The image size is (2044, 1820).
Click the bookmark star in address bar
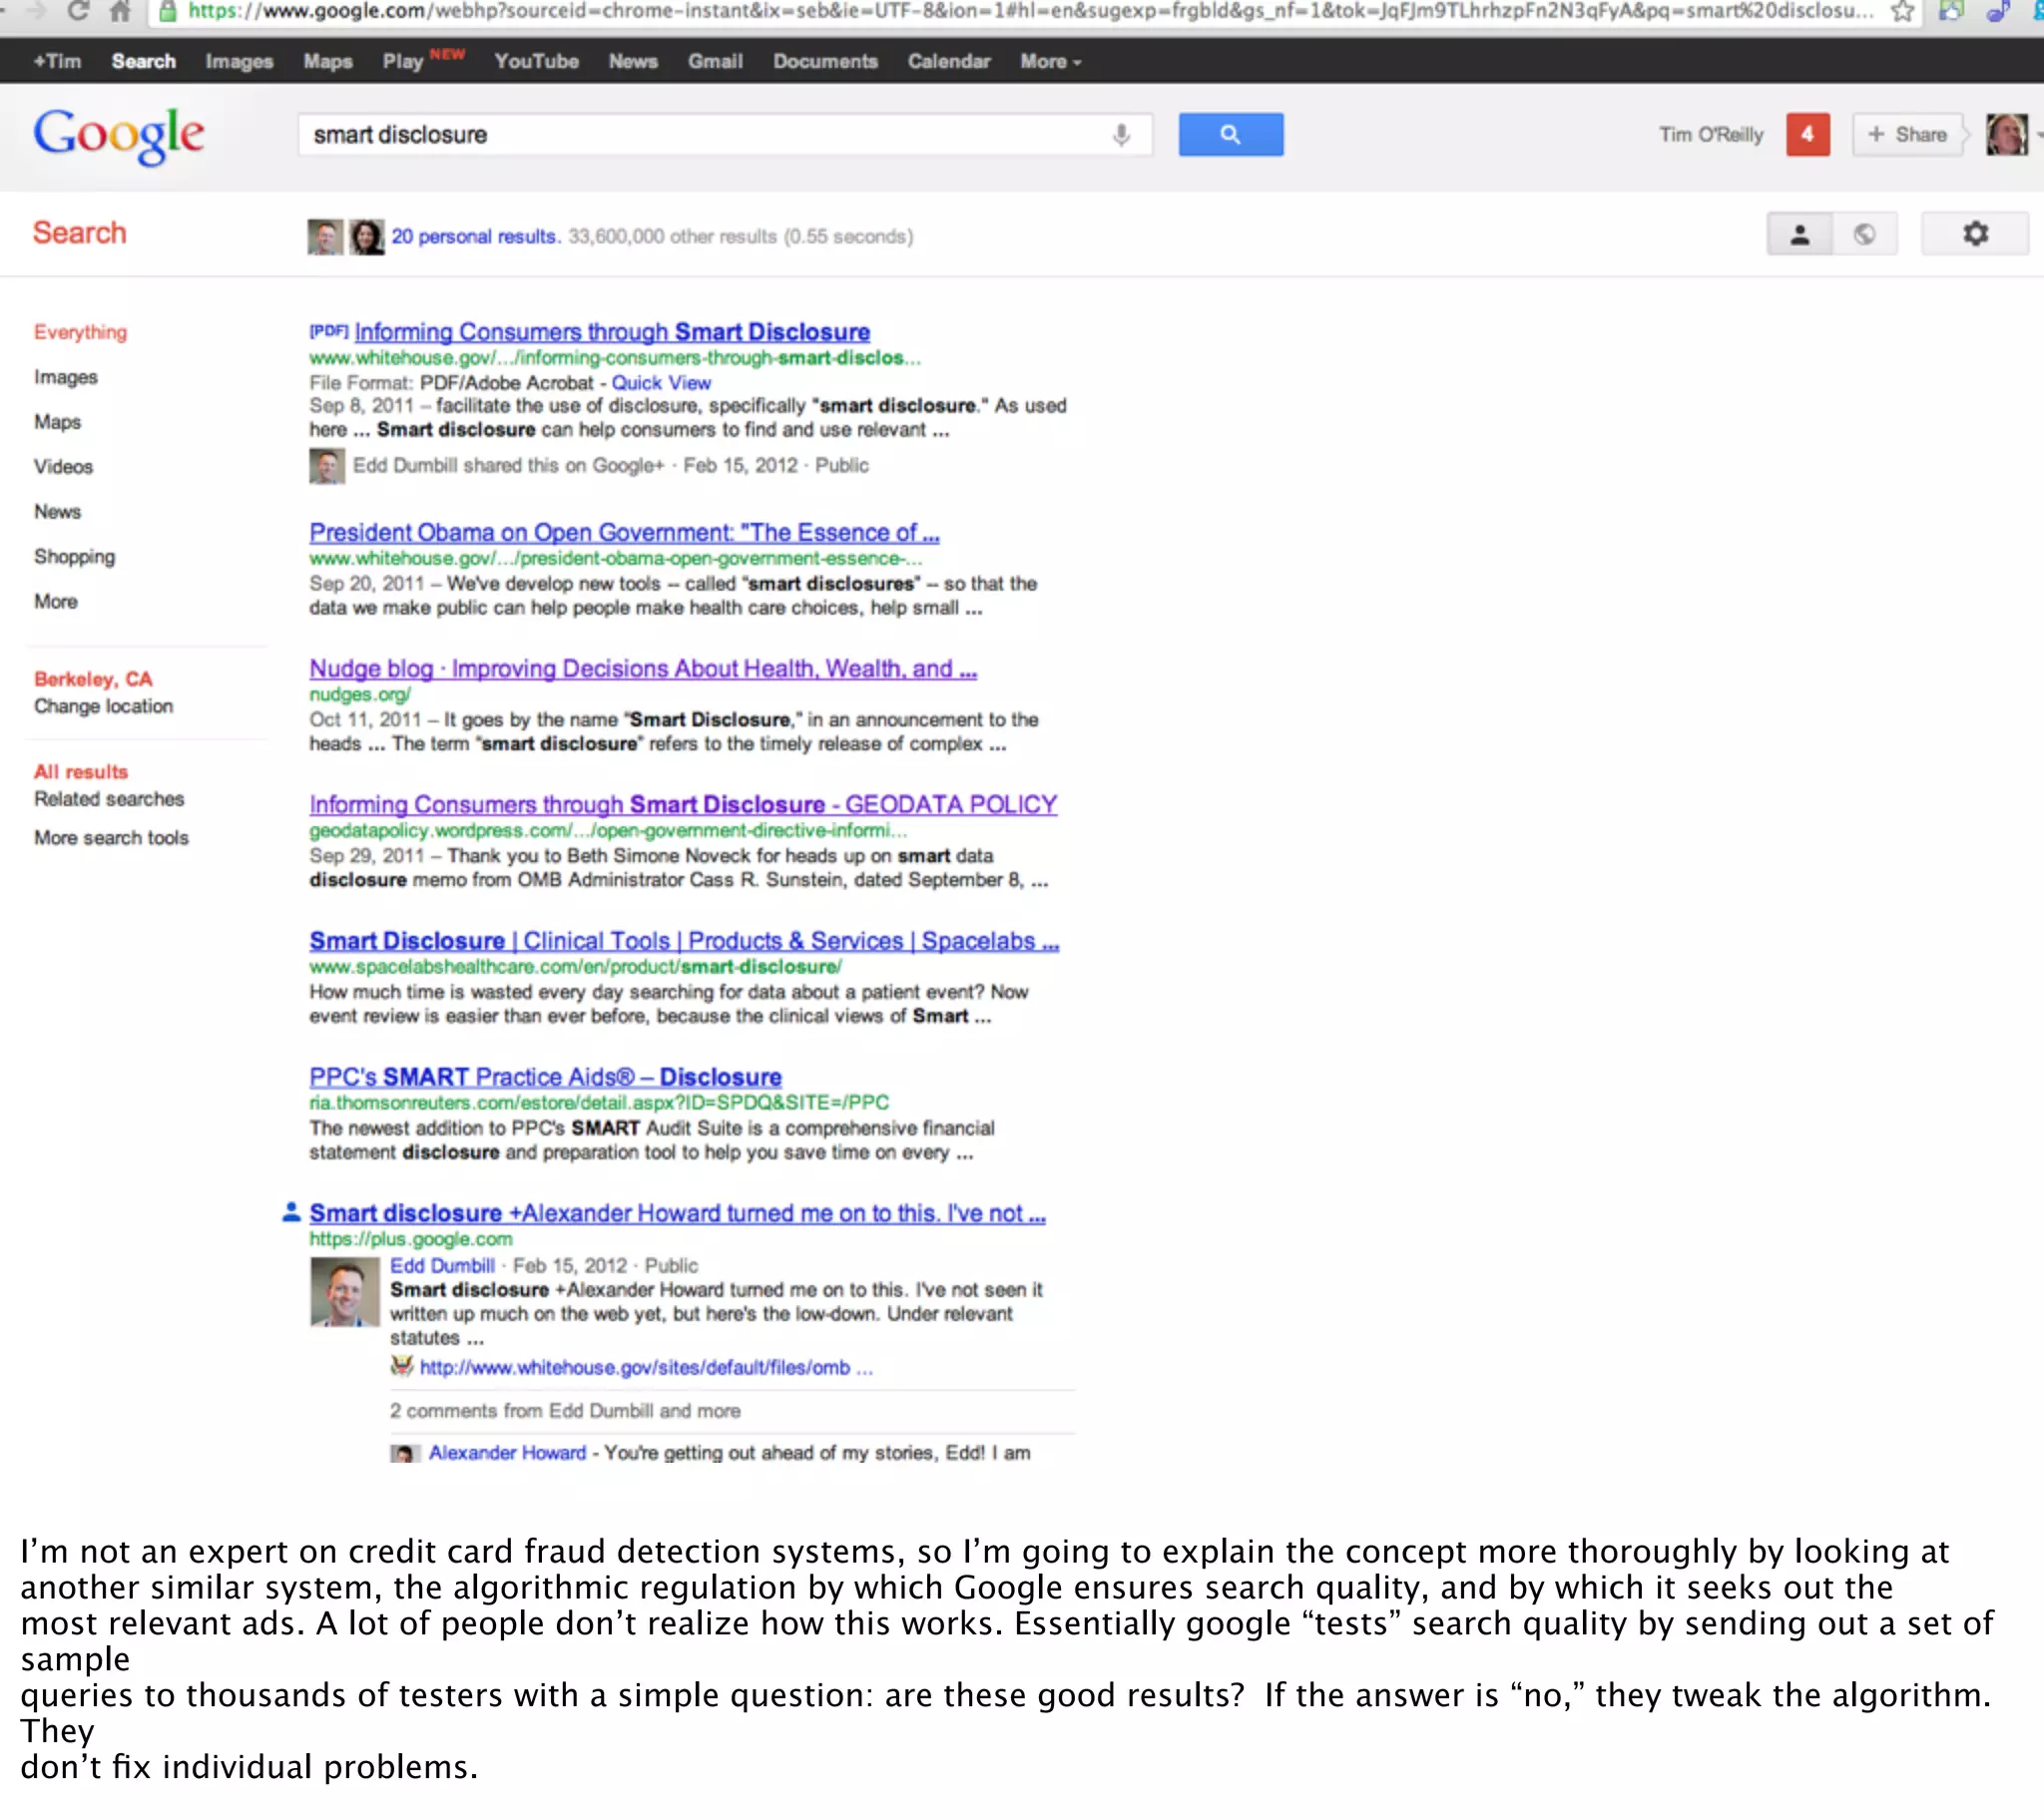[1902, 12]
